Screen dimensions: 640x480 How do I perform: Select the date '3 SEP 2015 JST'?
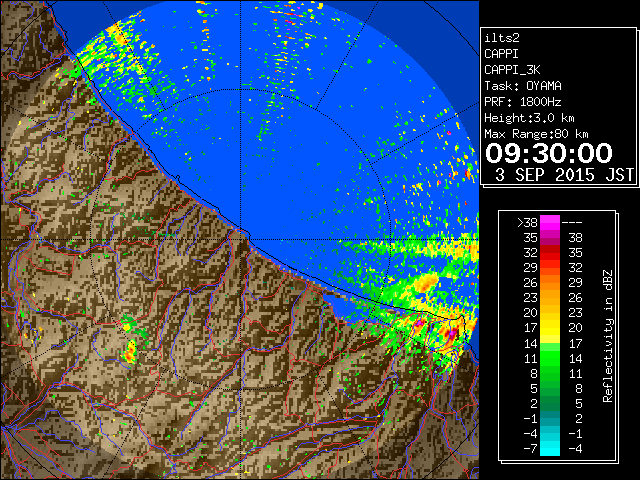(x=564, y=175)
